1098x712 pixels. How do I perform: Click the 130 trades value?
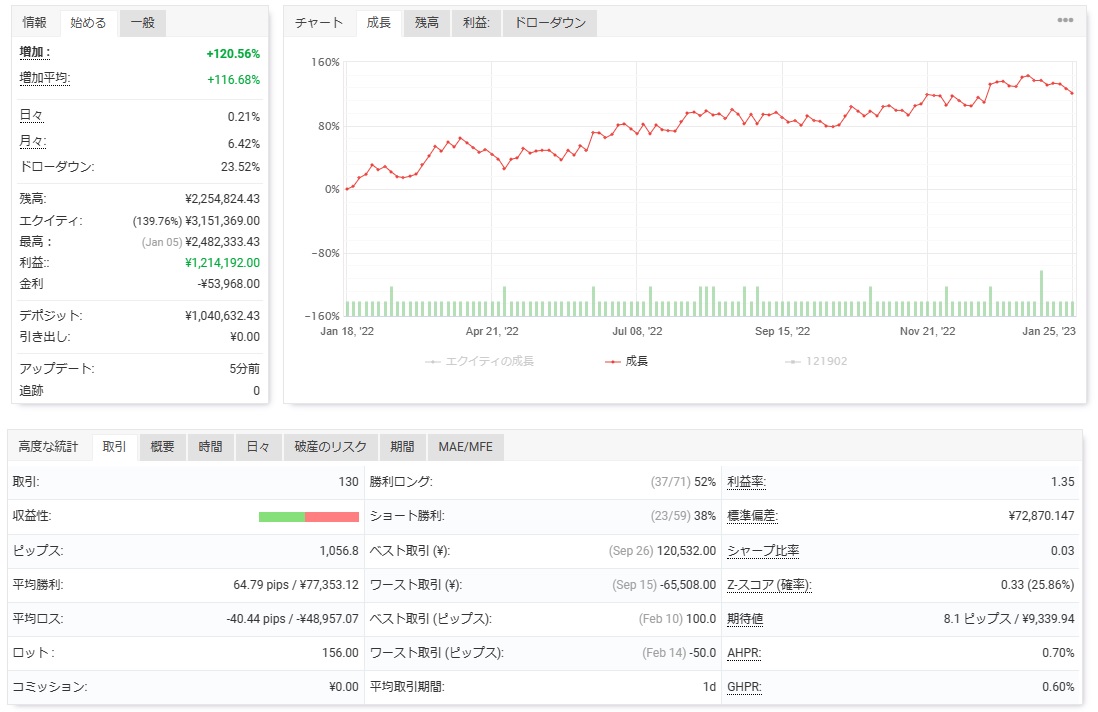point(349,482)
